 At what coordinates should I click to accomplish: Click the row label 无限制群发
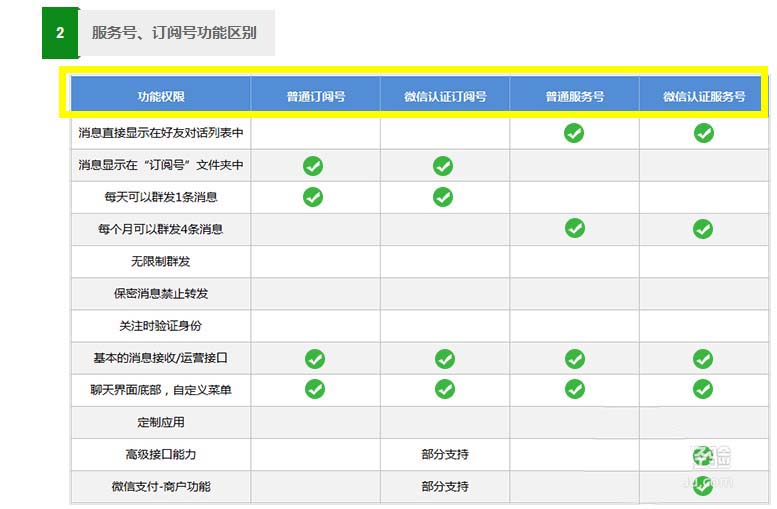(x=161, y=261)
